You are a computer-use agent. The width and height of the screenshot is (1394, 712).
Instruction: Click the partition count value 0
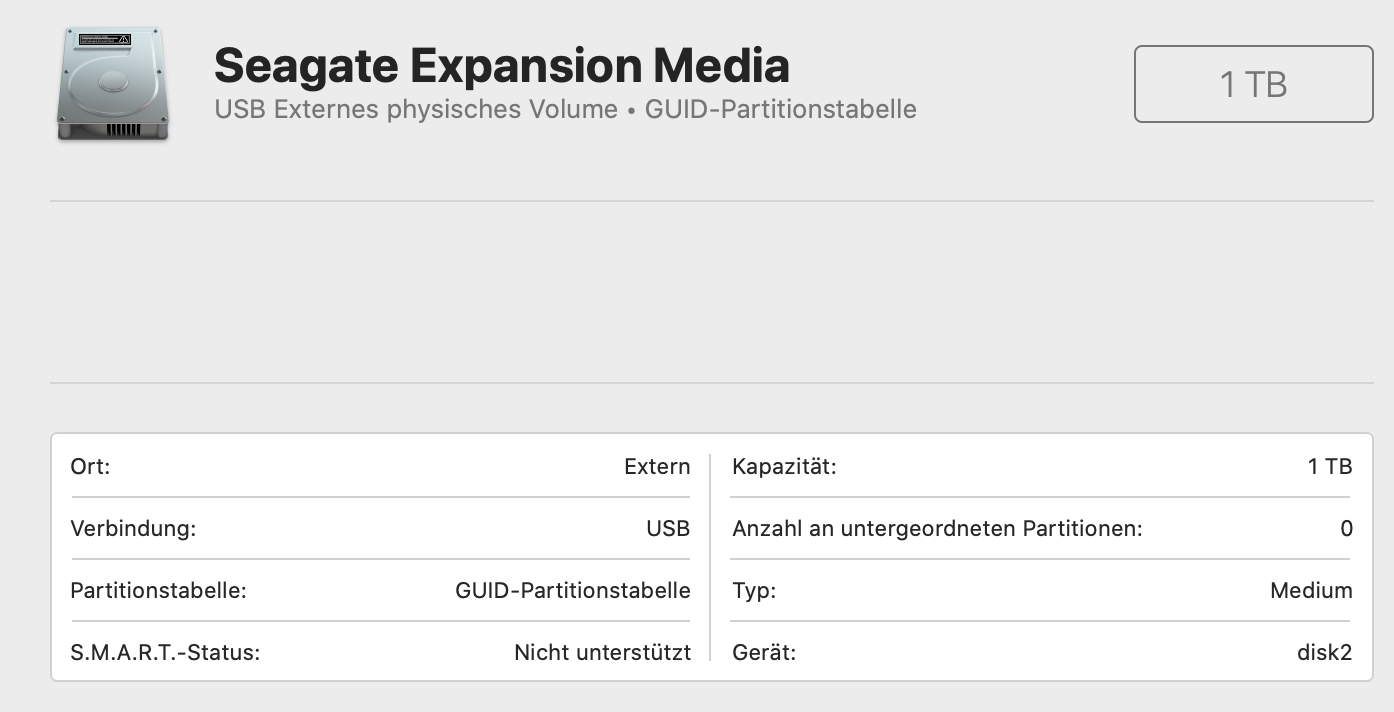tap(1346, 529)
